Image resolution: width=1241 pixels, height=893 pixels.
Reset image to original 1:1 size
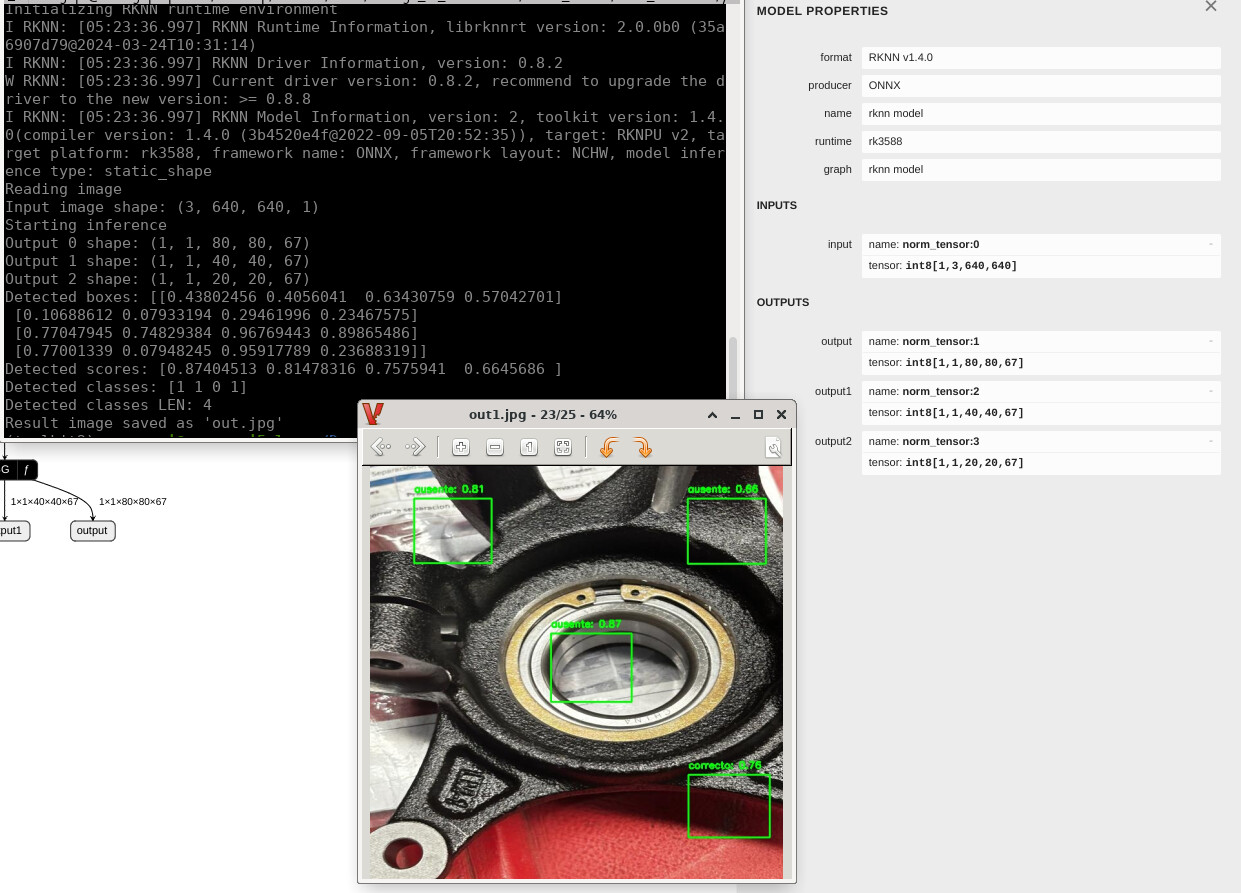coord(529,447)
